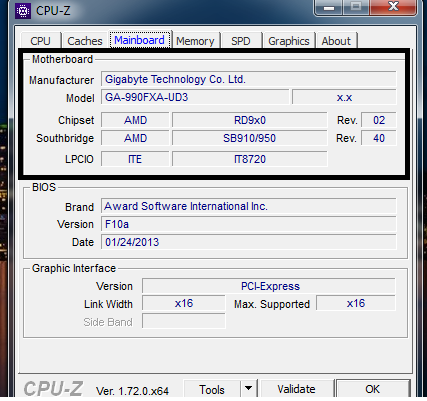Go to the Memory tab
This screenshot has height=401, width=427.
click(x=195, y=41)
